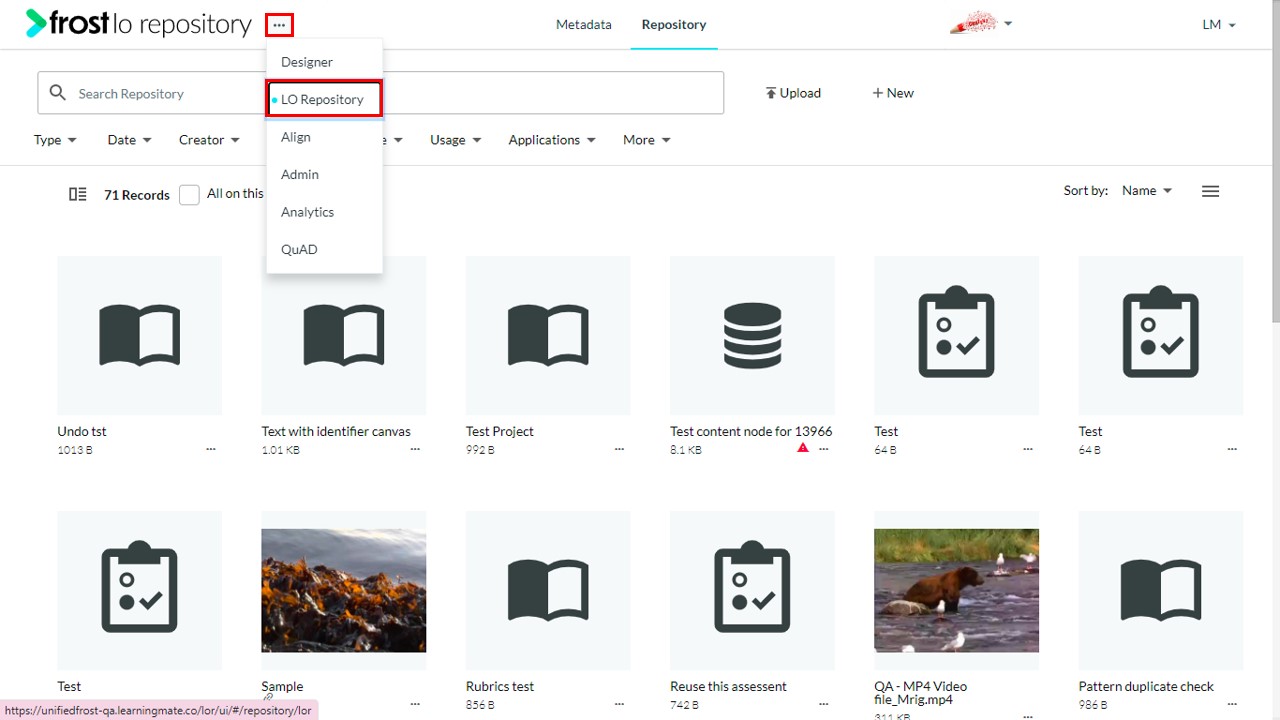The height and width of the screenshot is (720, 1280).
Task: Open the Undo tst book thumbnail
Action: (140, 335)
